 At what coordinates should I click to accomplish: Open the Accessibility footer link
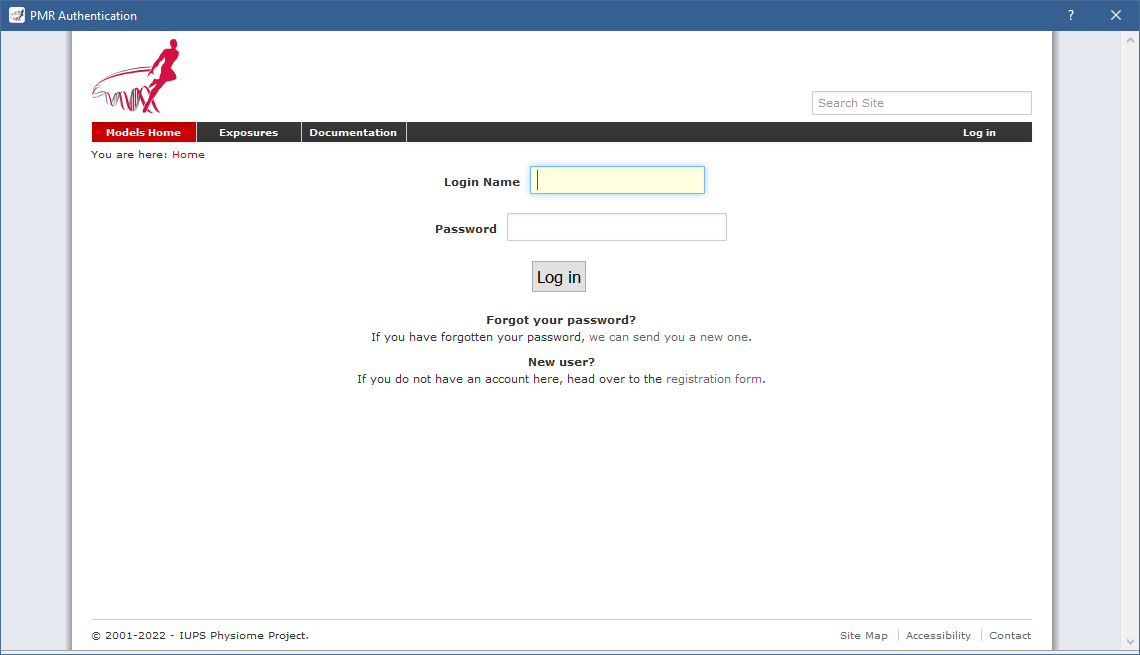(x=938, y=636)
